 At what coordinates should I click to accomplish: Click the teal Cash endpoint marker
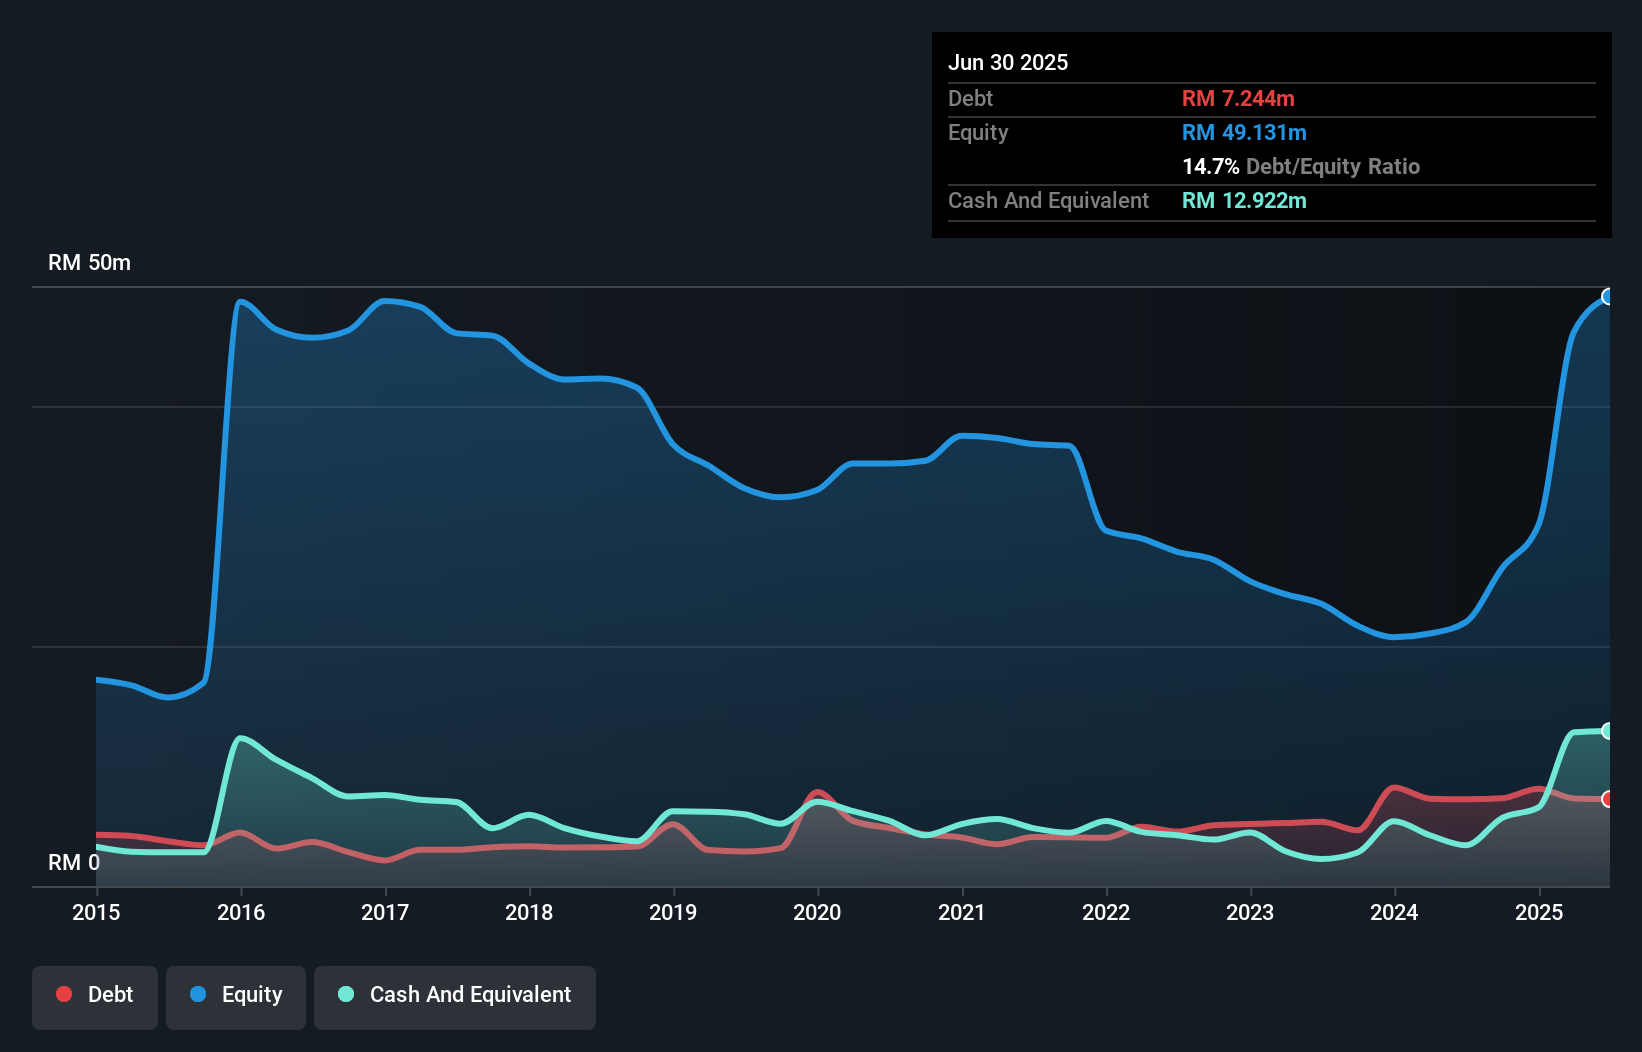coord(1608,731)
